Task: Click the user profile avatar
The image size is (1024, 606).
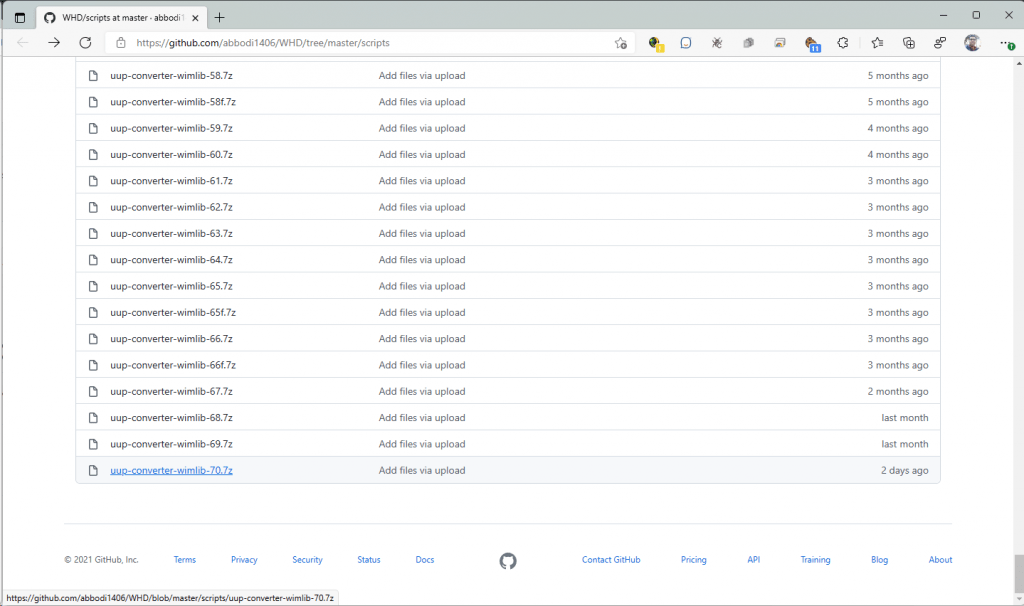Action: tap(971, 43)
